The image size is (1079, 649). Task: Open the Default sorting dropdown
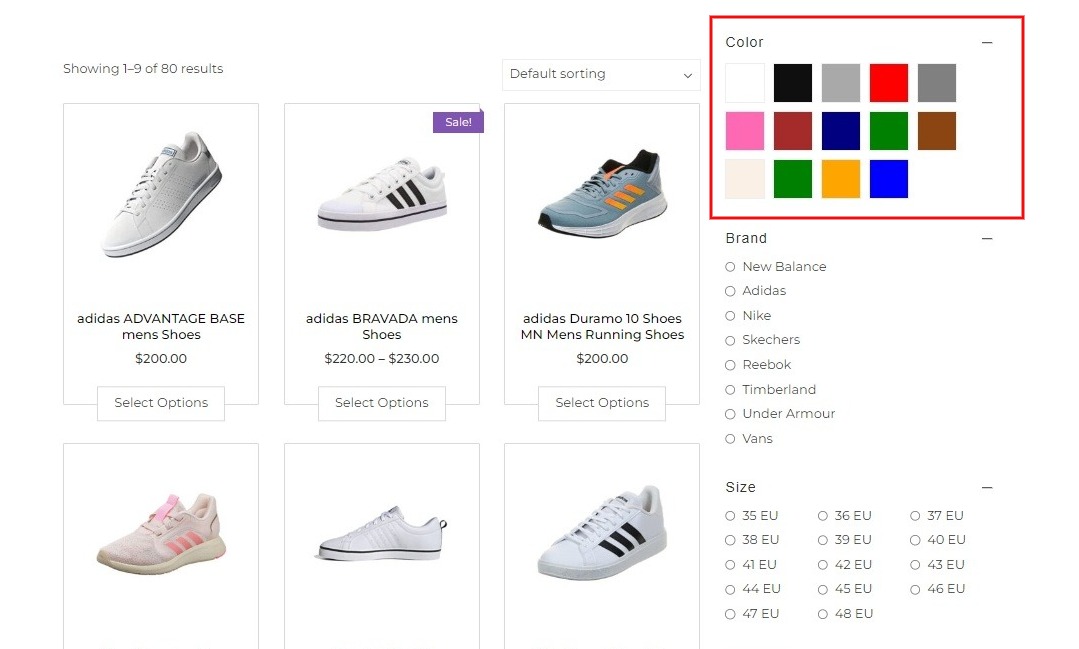(x=601, y=74)
